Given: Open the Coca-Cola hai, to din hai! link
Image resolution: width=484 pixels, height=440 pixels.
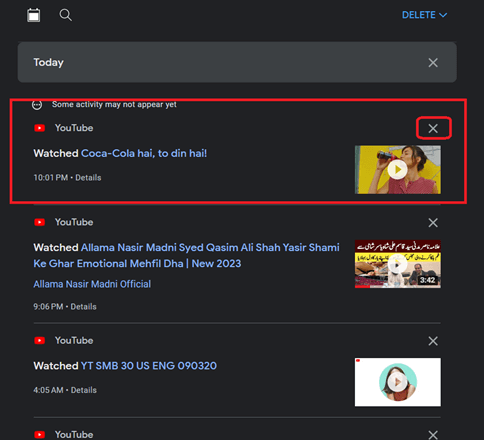Looking at the screenshot, I should tap(144, 153).
